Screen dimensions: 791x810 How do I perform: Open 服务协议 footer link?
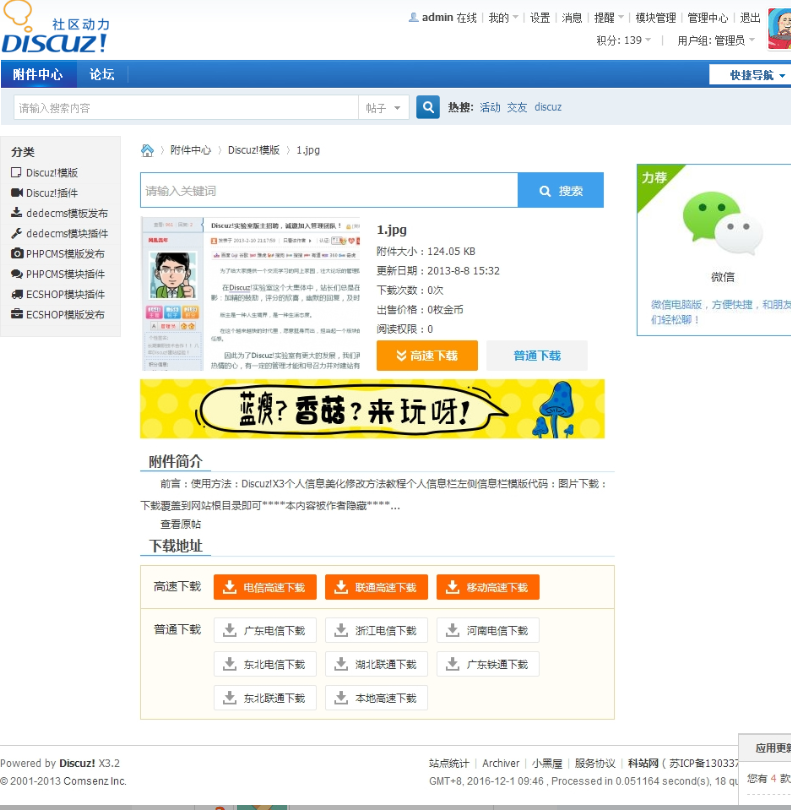click(595, 763)
